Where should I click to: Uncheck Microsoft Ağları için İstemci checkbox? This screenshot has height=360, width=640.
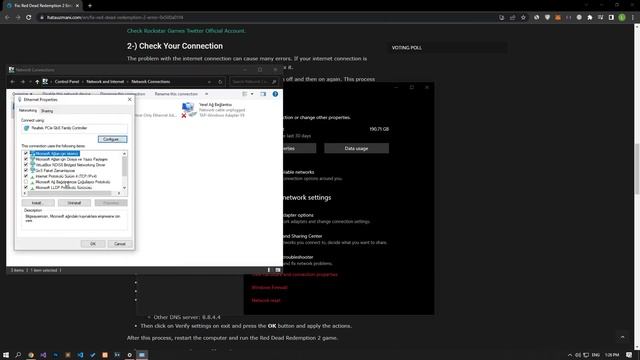pyautogui.click(x=26, y=153)
